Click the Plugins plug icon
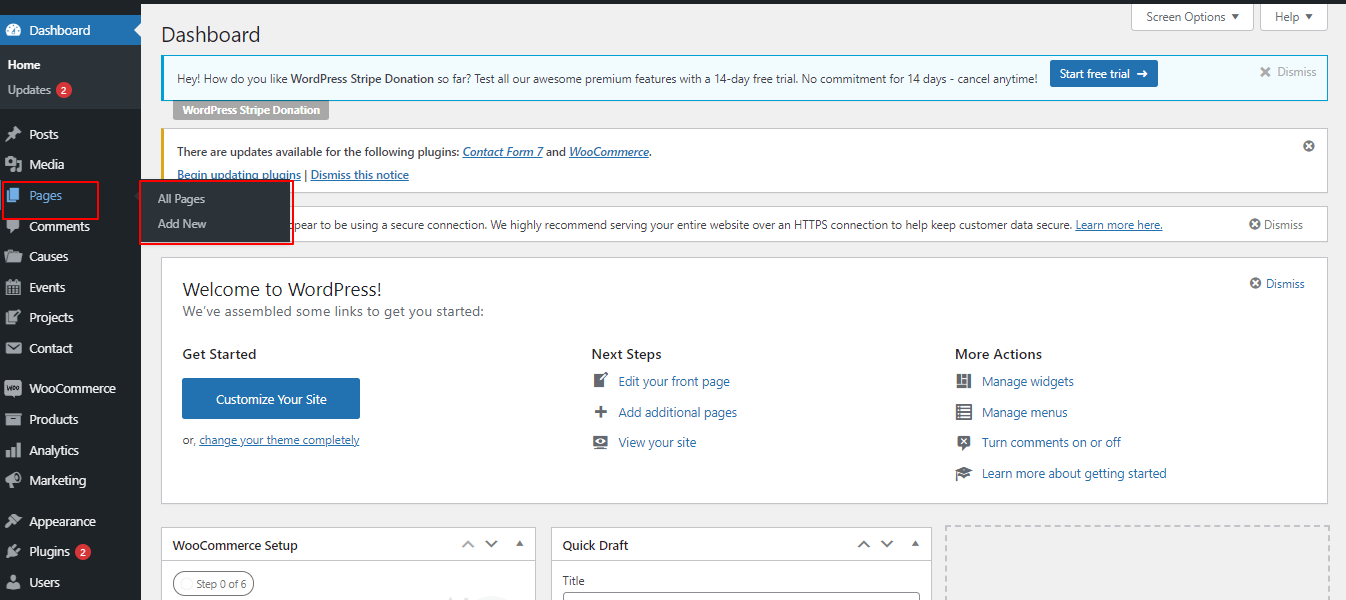Image resolution: width=1346 pixels, height=600 pixels. (x=13, y=552)
